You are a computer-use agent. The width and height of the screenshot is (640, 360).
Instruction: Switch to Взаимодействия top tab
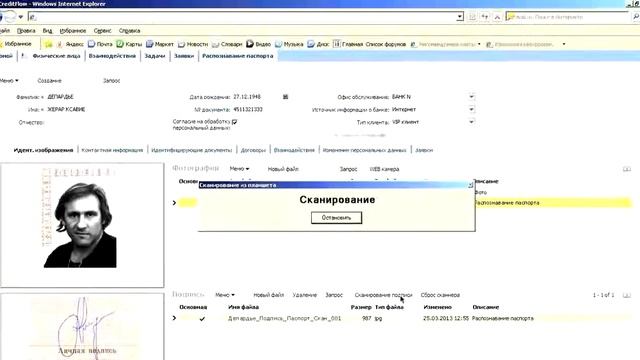coord(112,56)
